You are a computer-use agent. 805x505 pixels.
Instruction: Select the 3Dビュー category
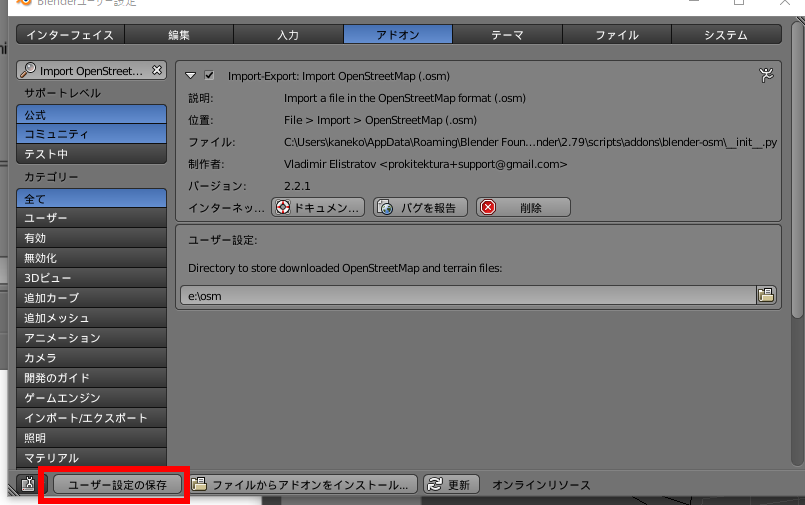91,278
